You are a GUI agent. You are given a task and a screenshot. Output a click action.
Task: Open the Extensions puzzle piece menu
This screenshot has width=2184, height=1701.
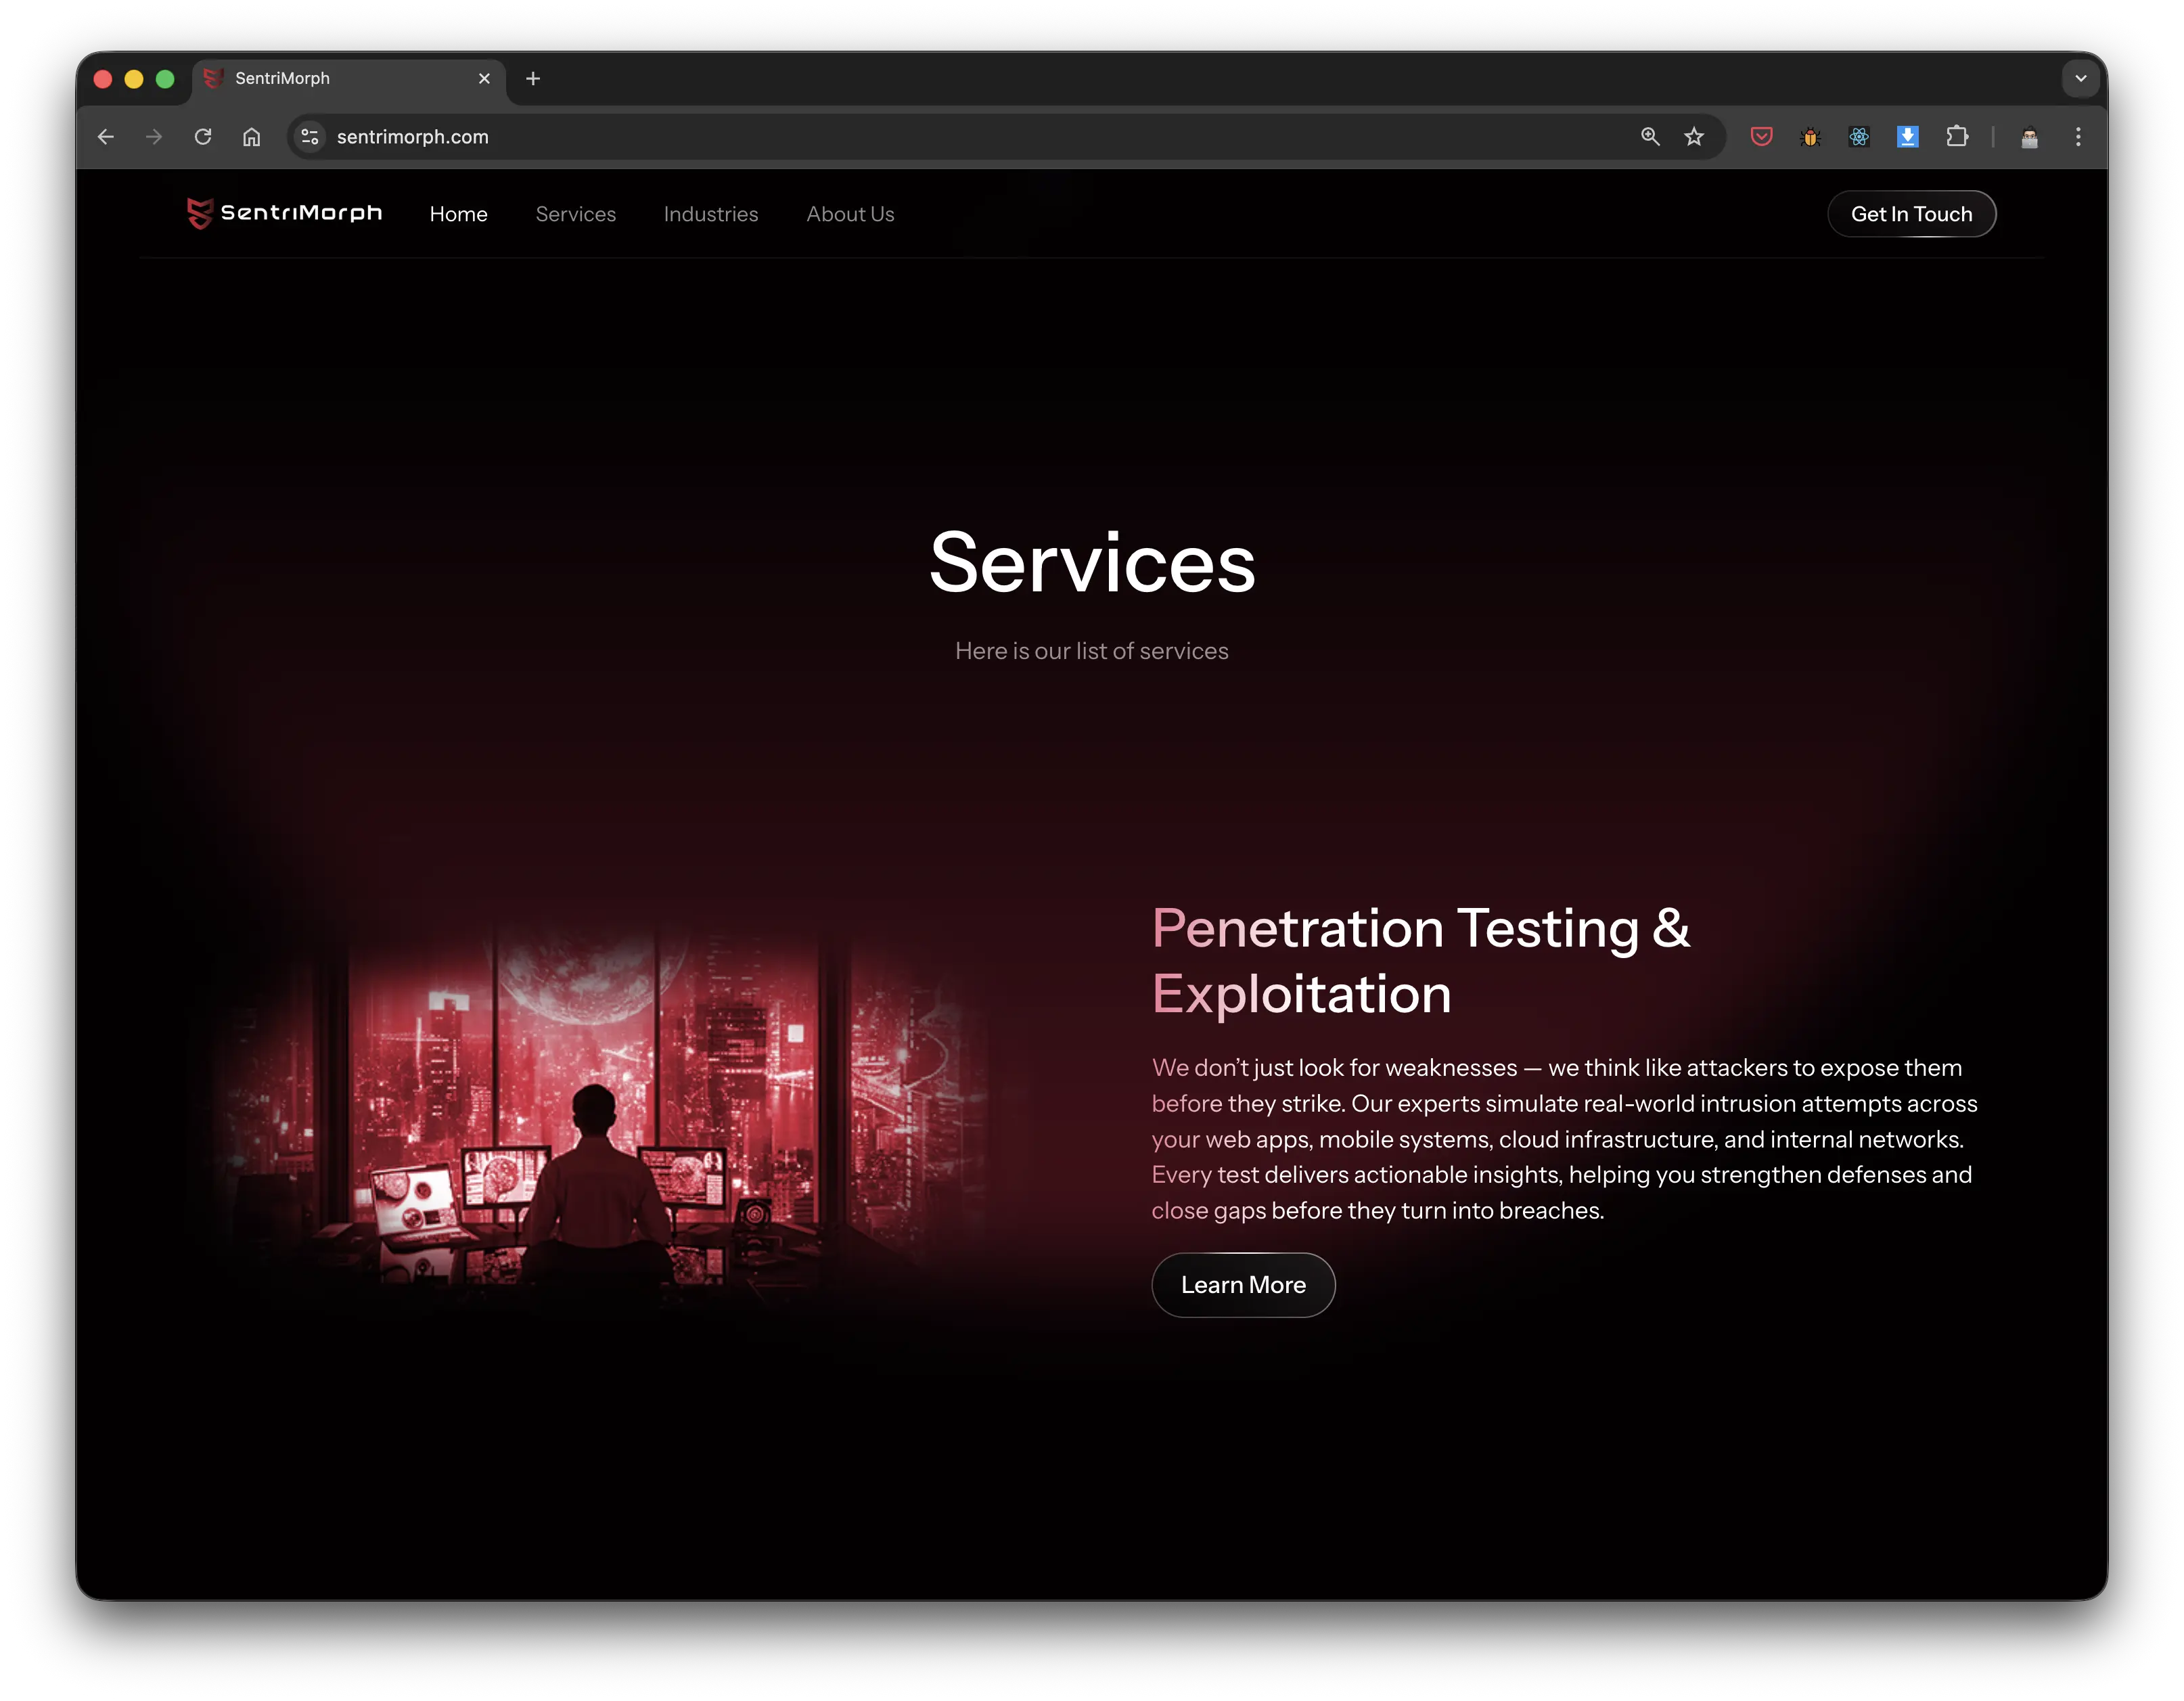[1957, 137]
